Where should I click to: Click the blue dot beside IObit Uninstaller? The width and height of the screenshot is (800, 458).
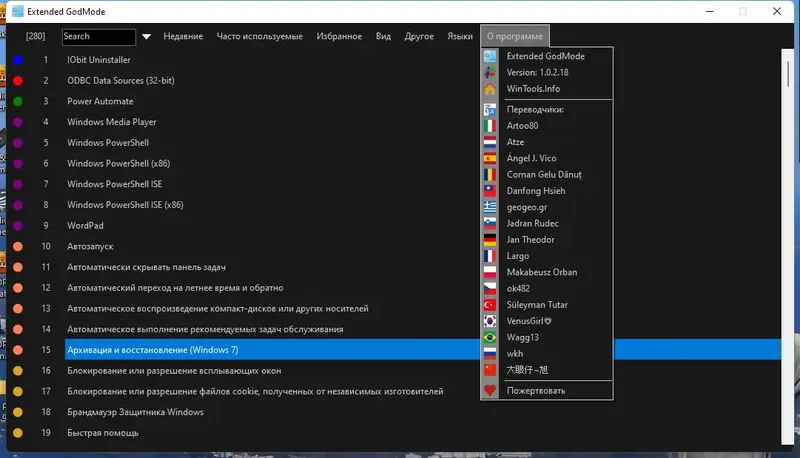point(18,60)
